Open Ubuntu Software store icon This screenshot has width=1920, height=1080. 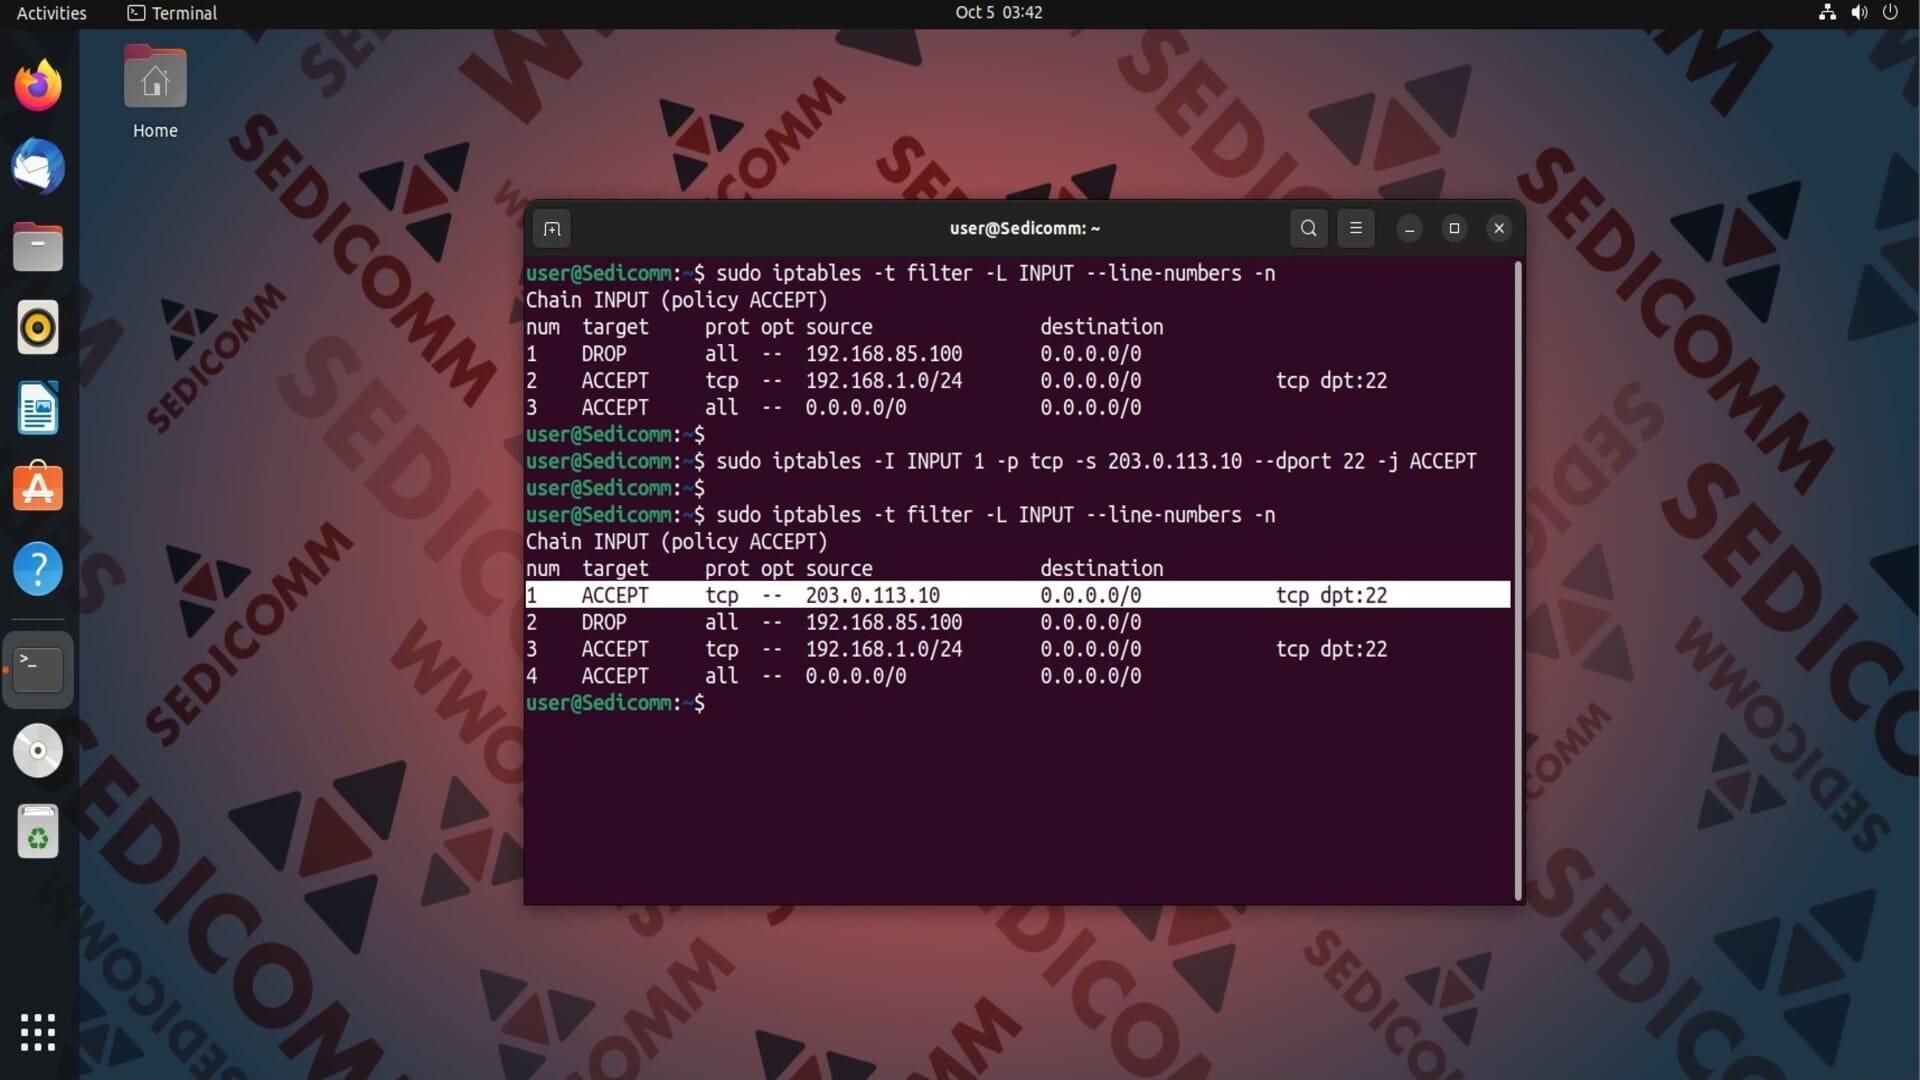tap(38, 489)
